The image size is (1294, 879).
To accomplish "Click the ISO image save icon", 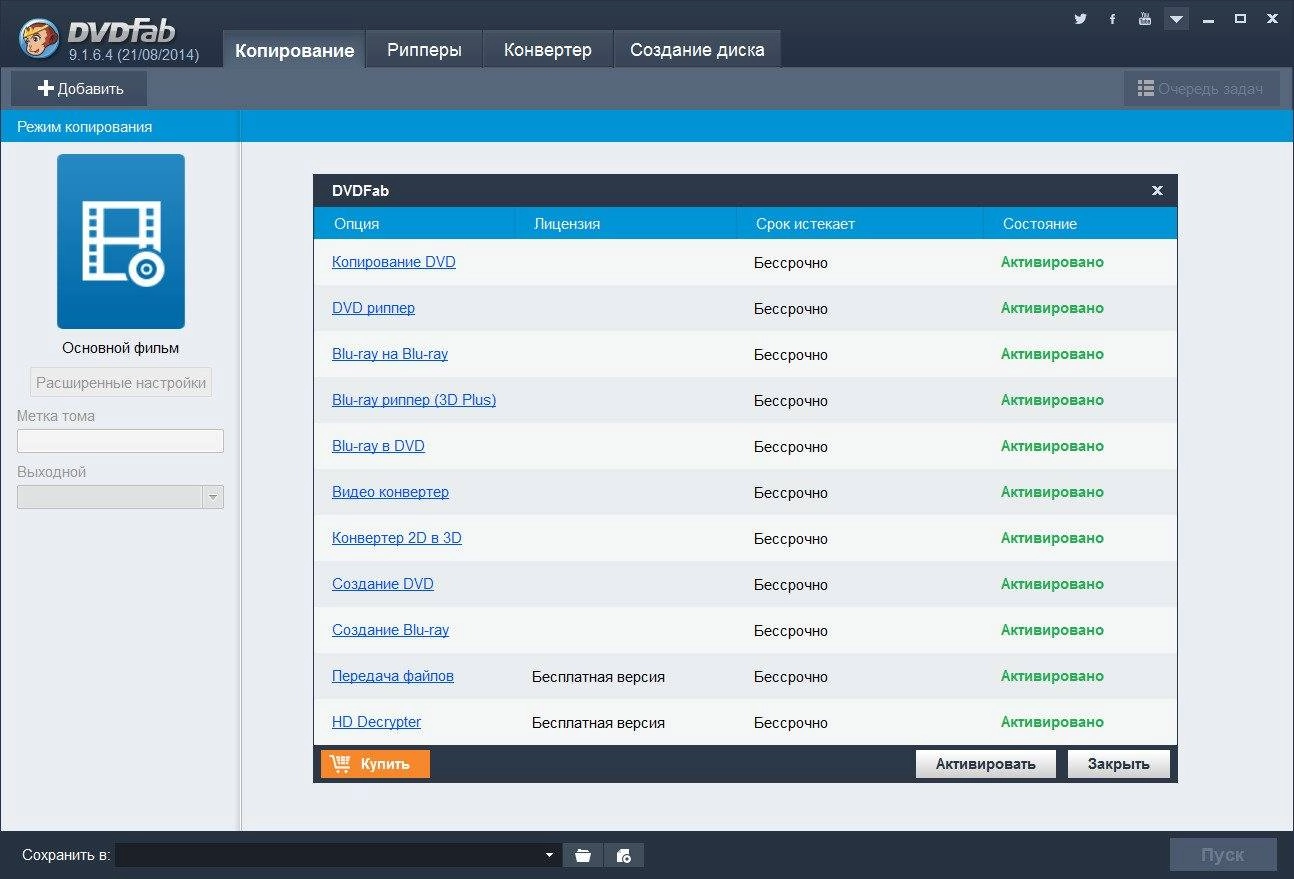I will tap(624, 855).
